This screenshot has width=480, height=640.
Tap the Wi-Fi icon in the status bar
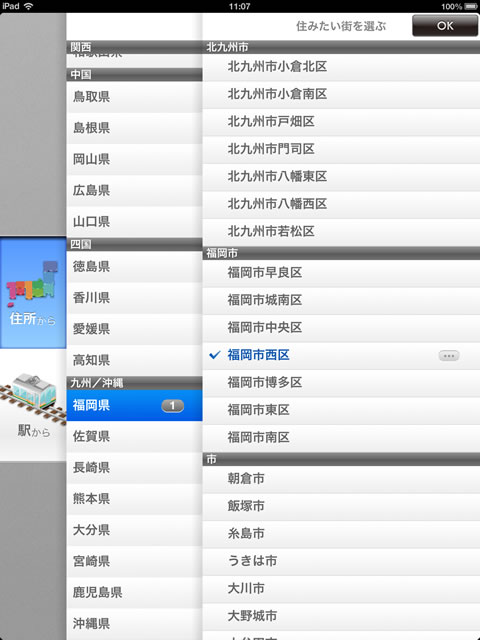coord(29,6)
